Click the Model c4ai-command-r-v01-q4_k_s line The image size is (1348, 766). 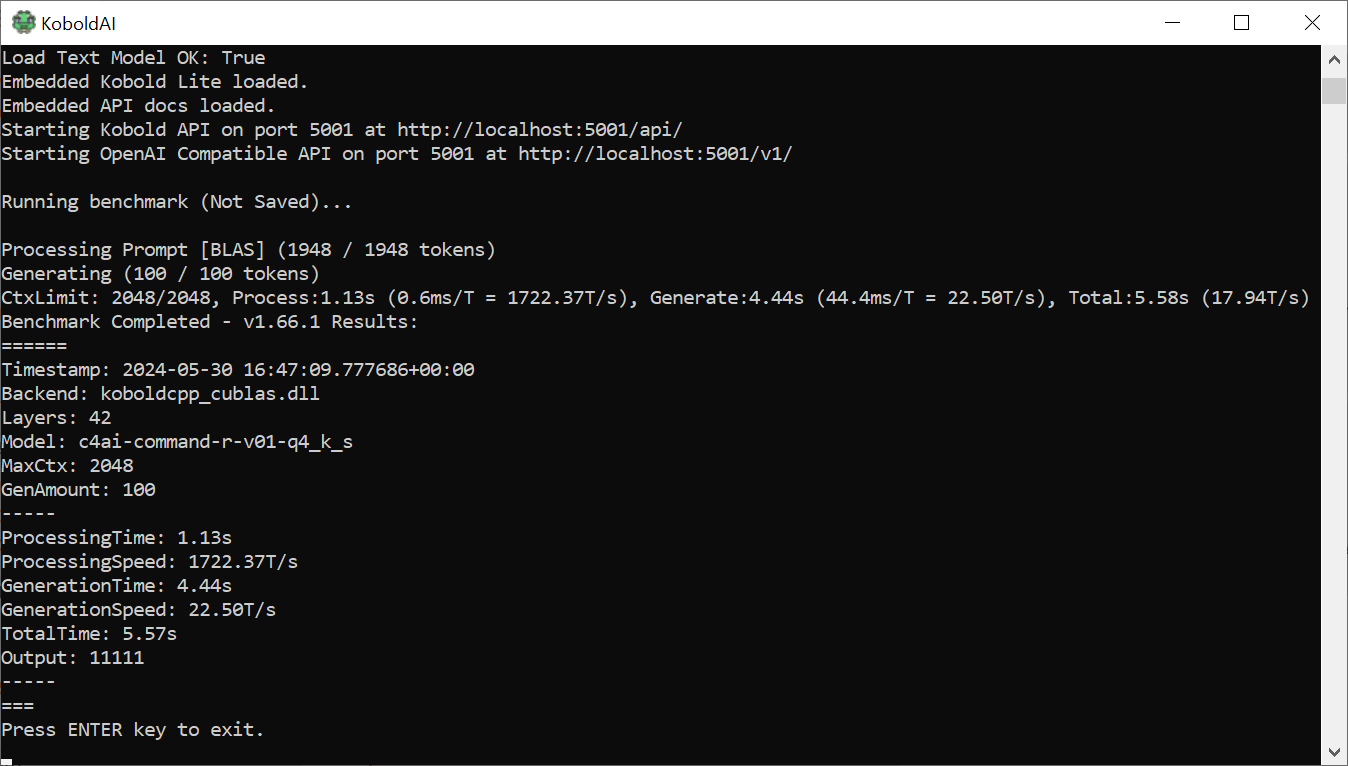[177, 442]
